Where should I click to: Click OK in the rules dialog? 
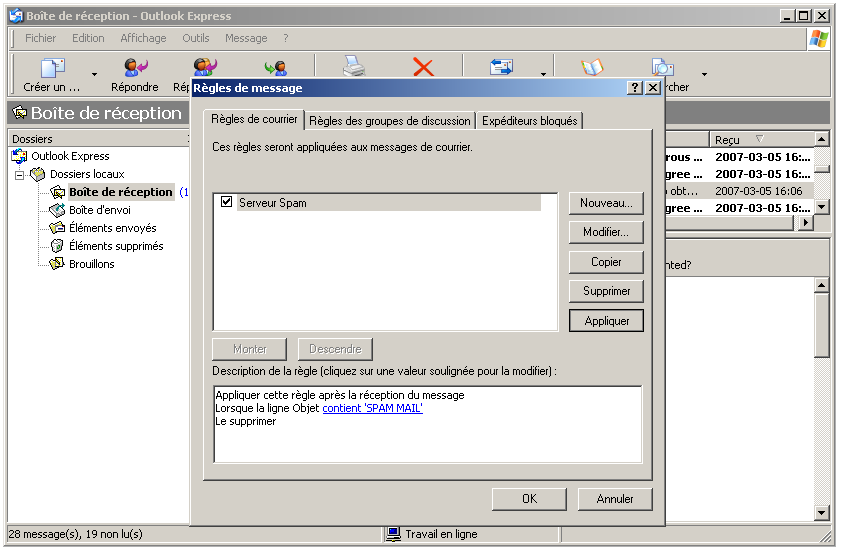tap(529, 499)
